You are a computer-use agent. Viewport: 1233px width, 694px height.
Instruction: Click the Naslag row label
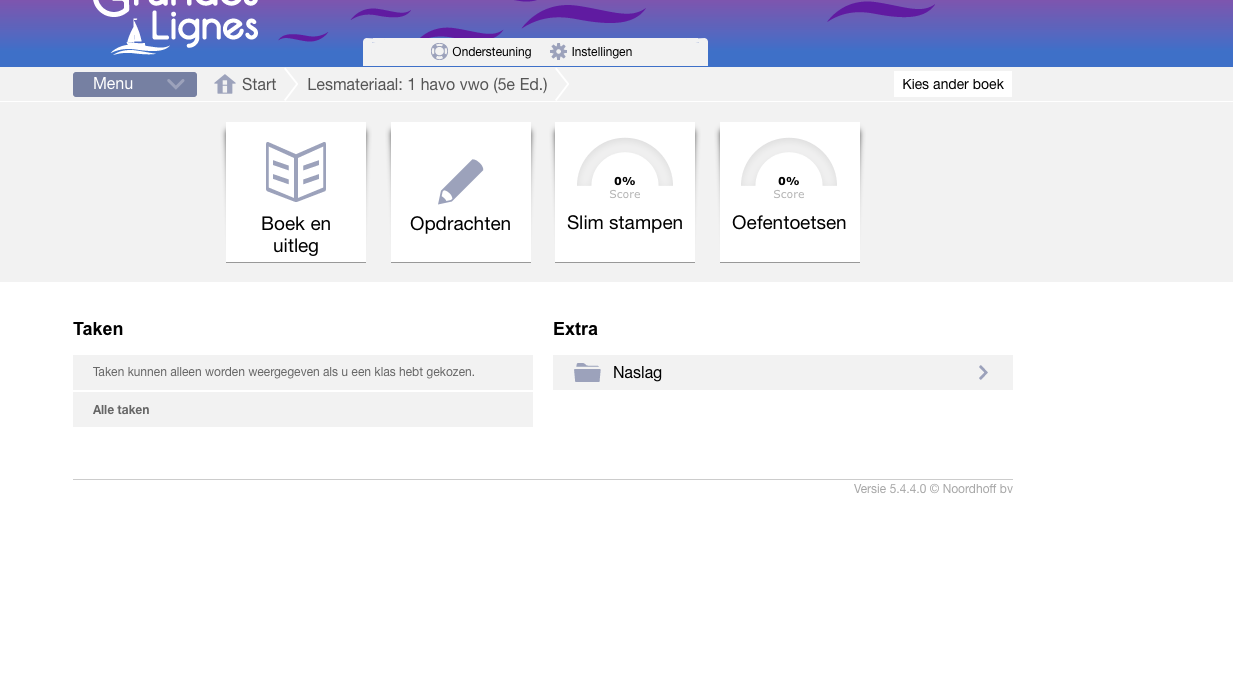tap(637, 373)
